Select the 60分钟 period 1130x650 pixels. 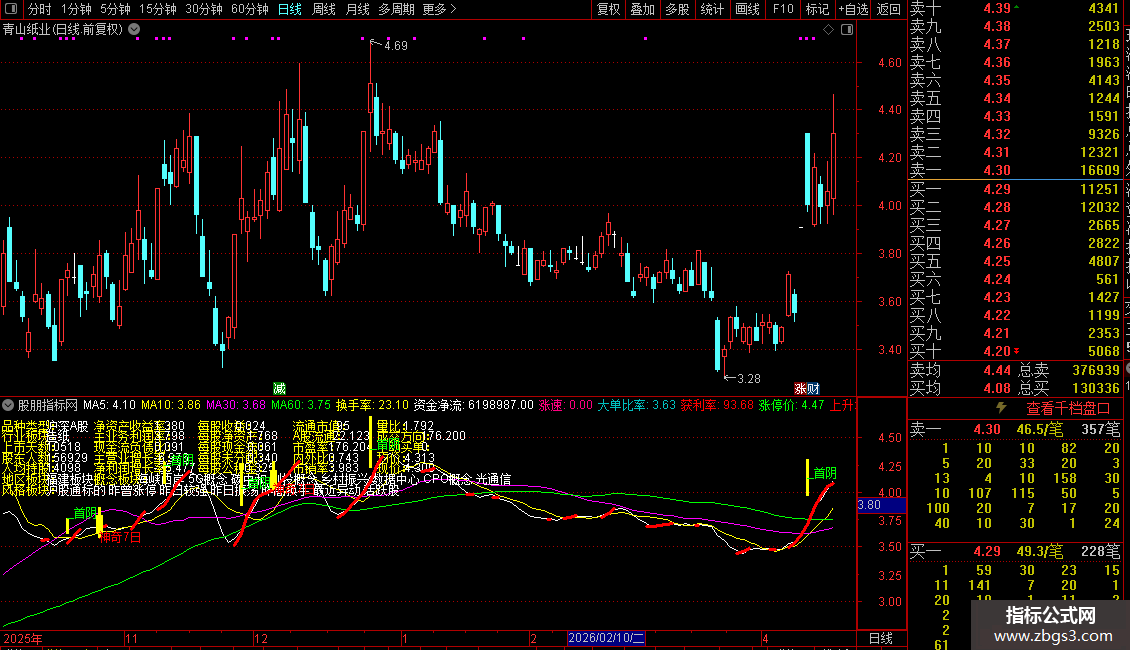coord(249,9)
